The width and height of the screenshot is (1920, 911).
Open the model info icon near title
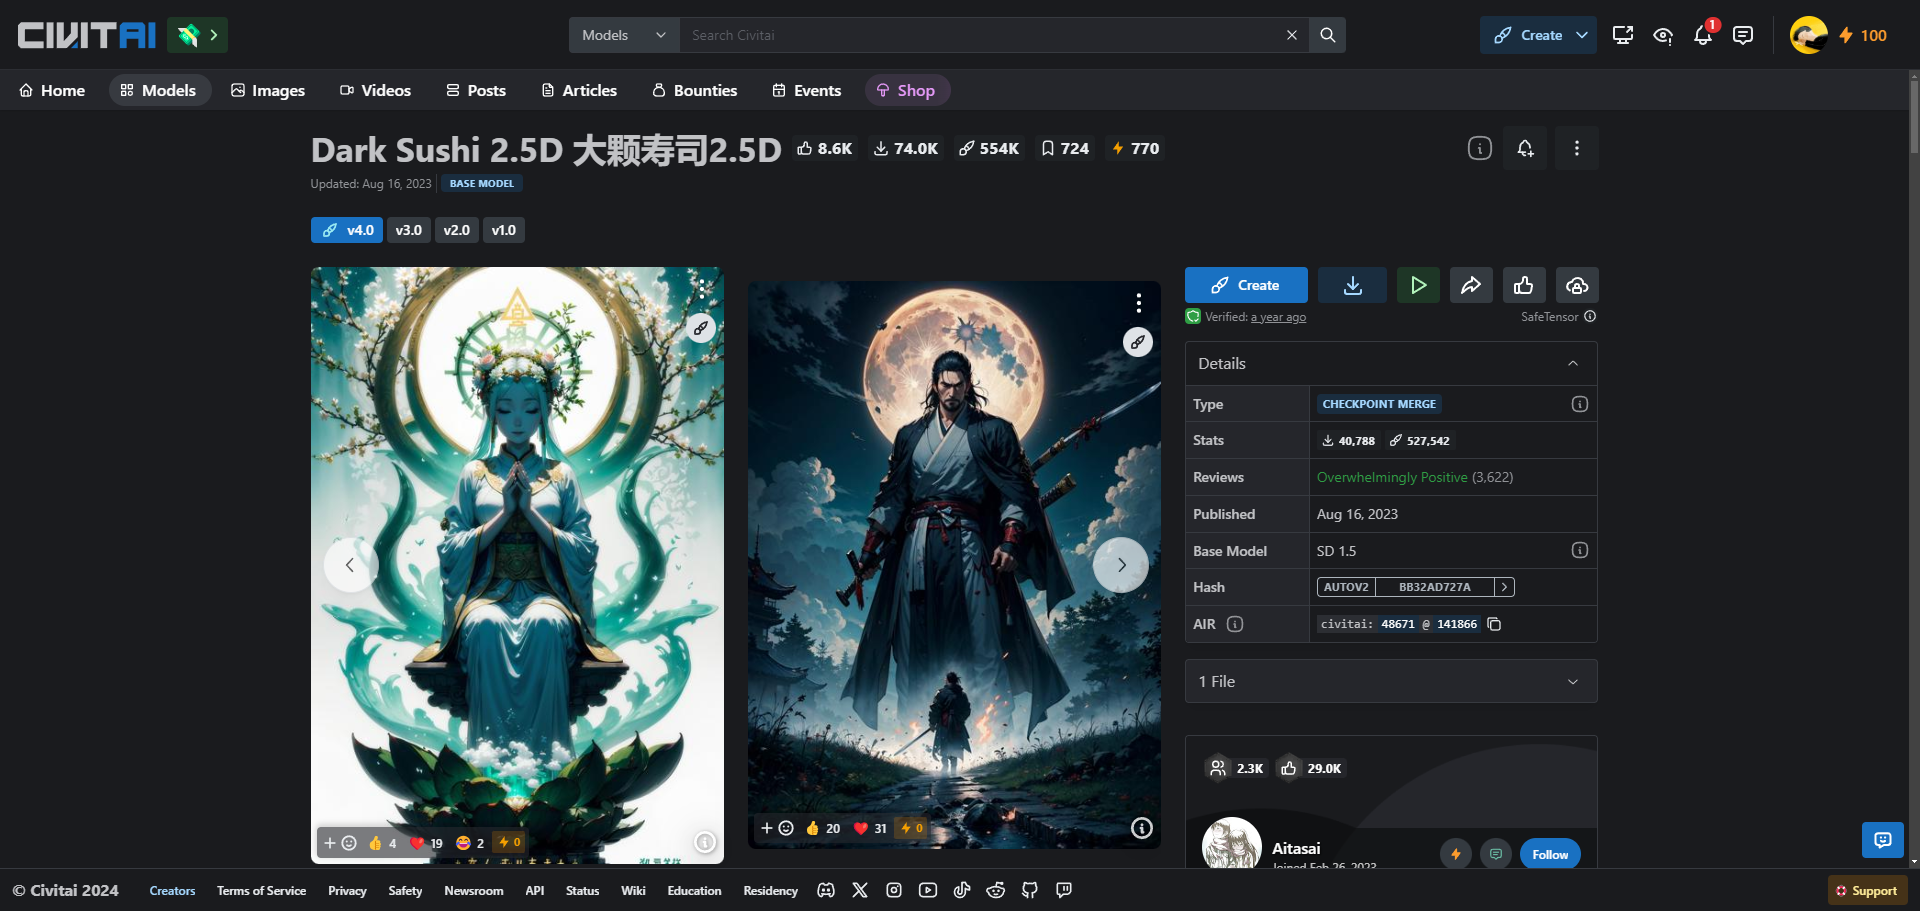[x=1479, y=148]
